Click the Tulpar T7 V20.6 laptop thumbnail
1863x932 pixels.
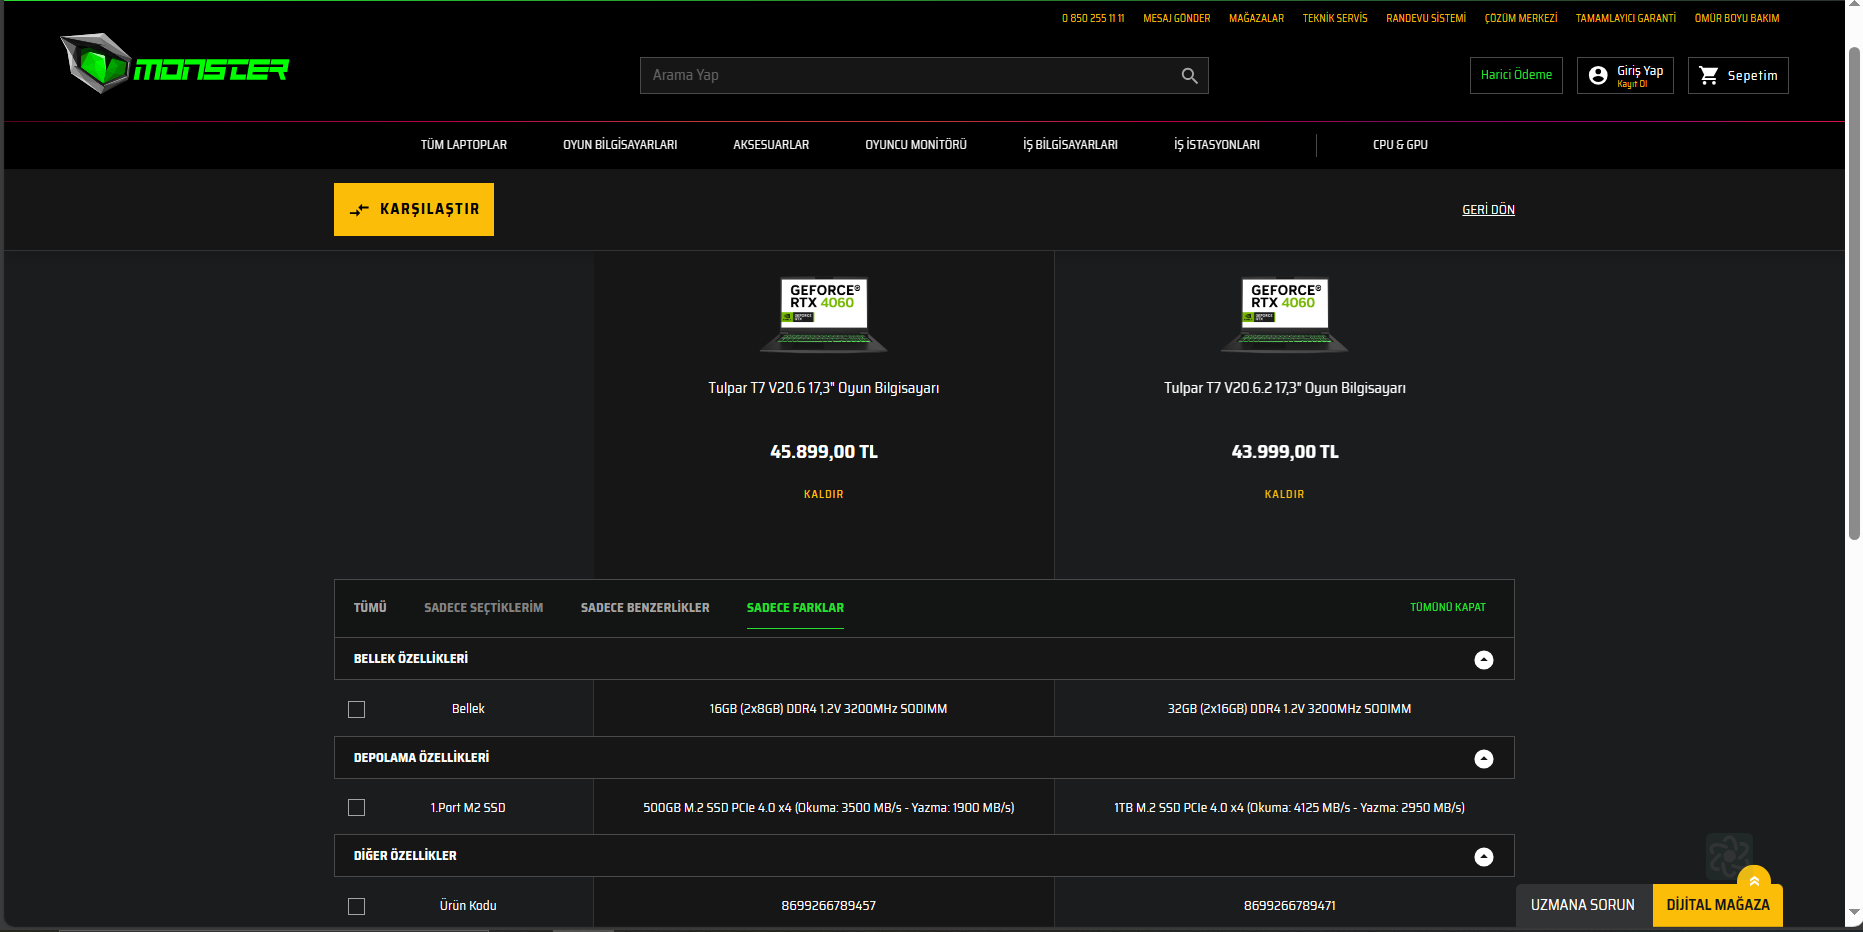(x=824, y=315)
